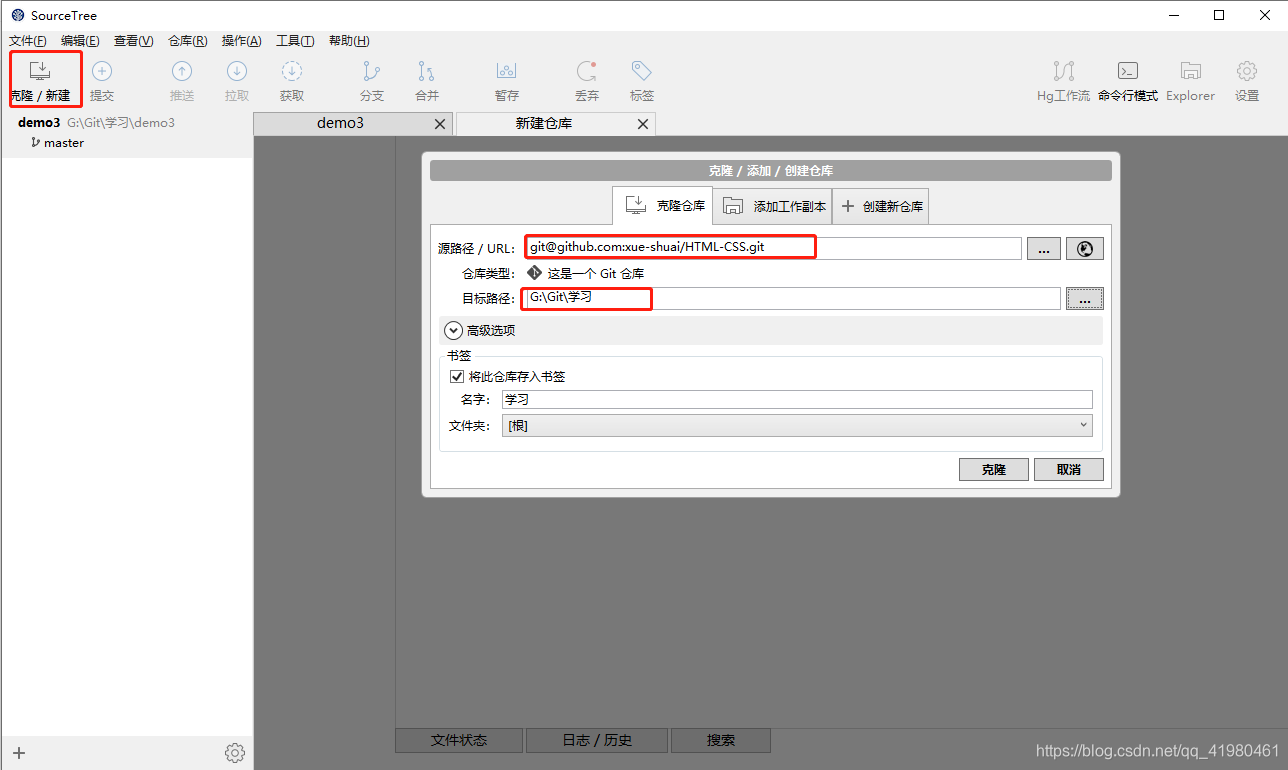Select the master branch in sidebar
Screen dimensions: 1288x770
pyautogui.click(x=64, y=143)
